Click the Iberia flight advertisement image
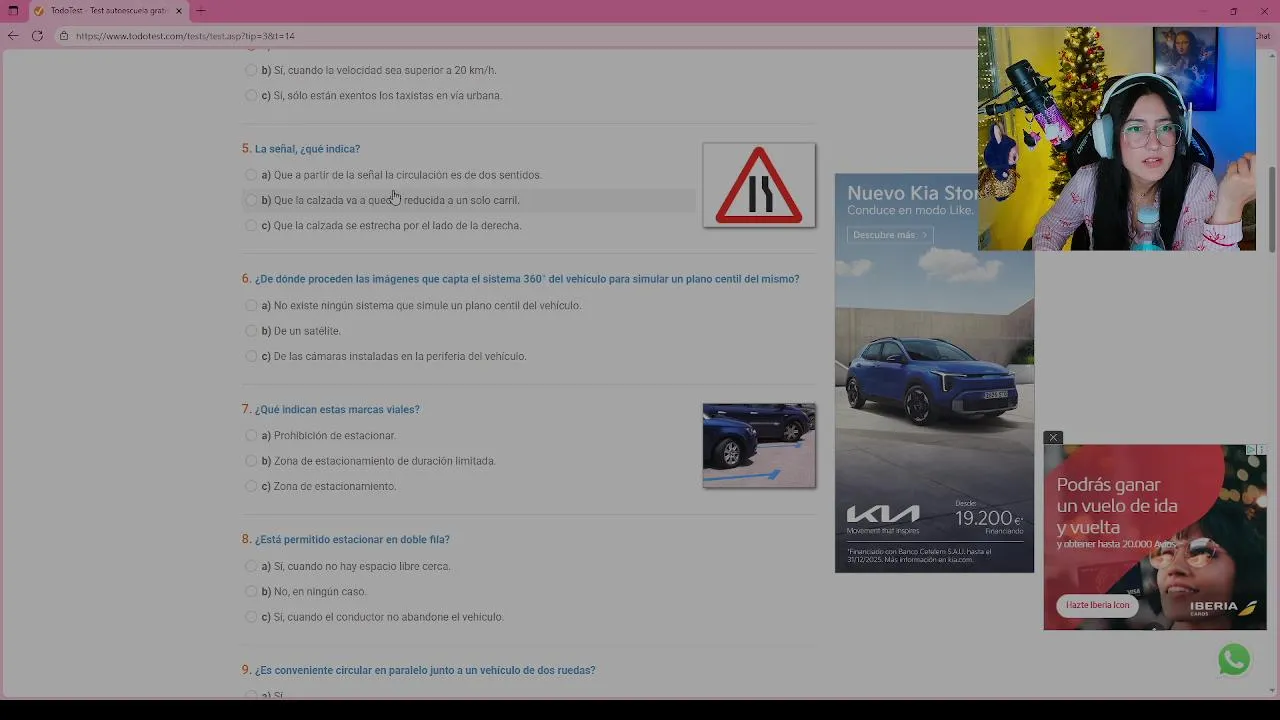The width and height of the screenshot is (1280, 720). point(1155,537)
